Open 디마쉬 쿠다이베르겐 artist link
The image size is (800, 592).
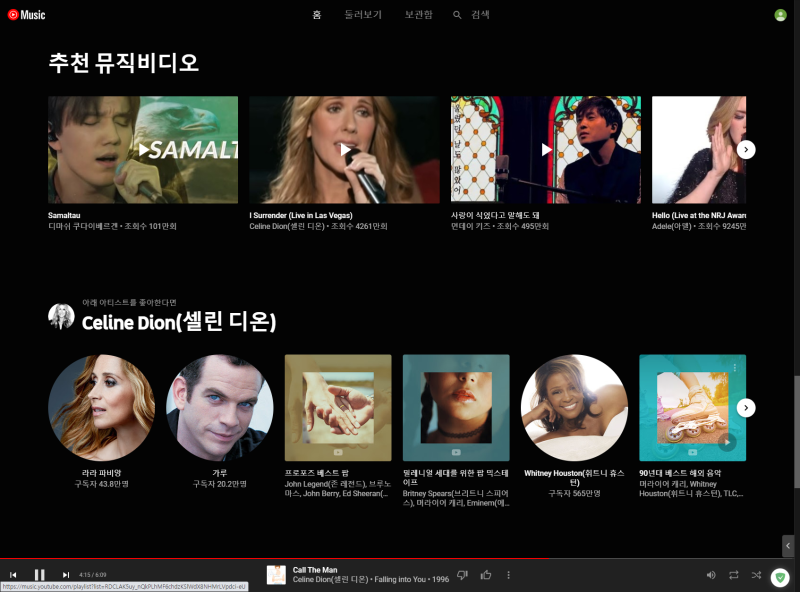(x=83, y=226)
